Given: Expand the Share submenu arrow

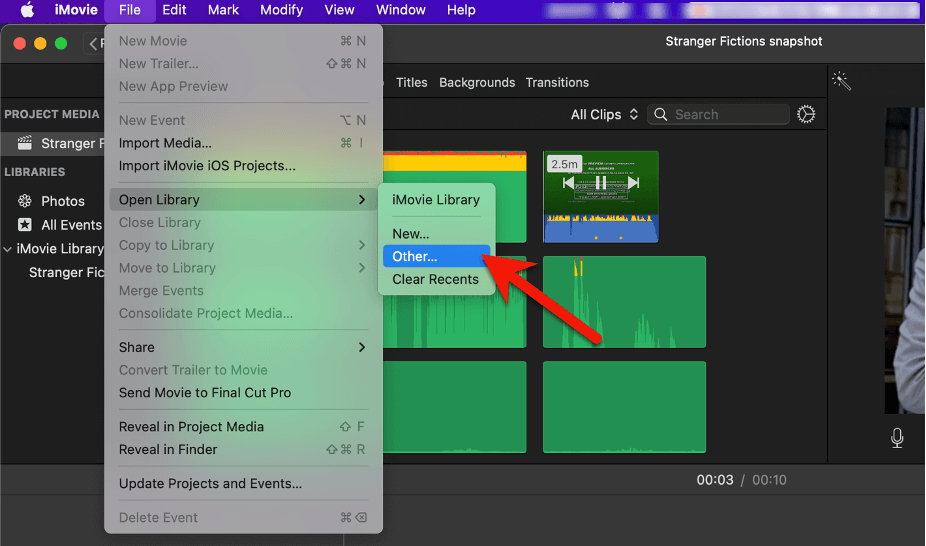Looking at the screenshot, I should tap(362, 347).
